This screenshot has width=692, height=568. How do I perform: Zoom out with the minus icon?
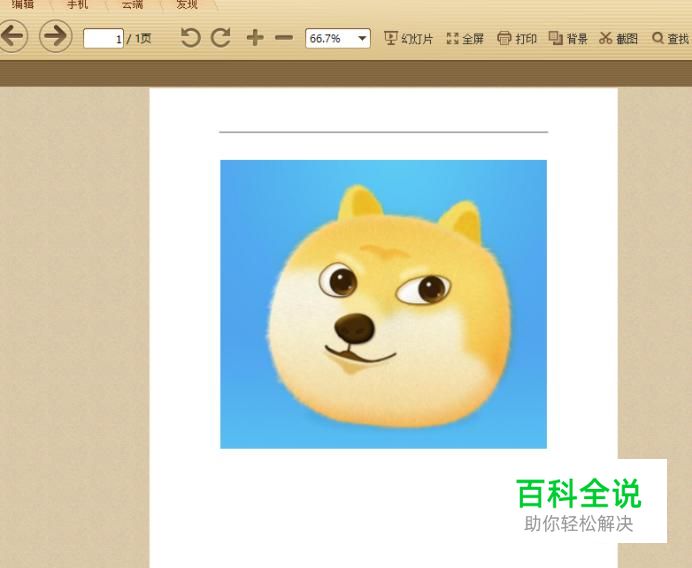pos(284,38)
